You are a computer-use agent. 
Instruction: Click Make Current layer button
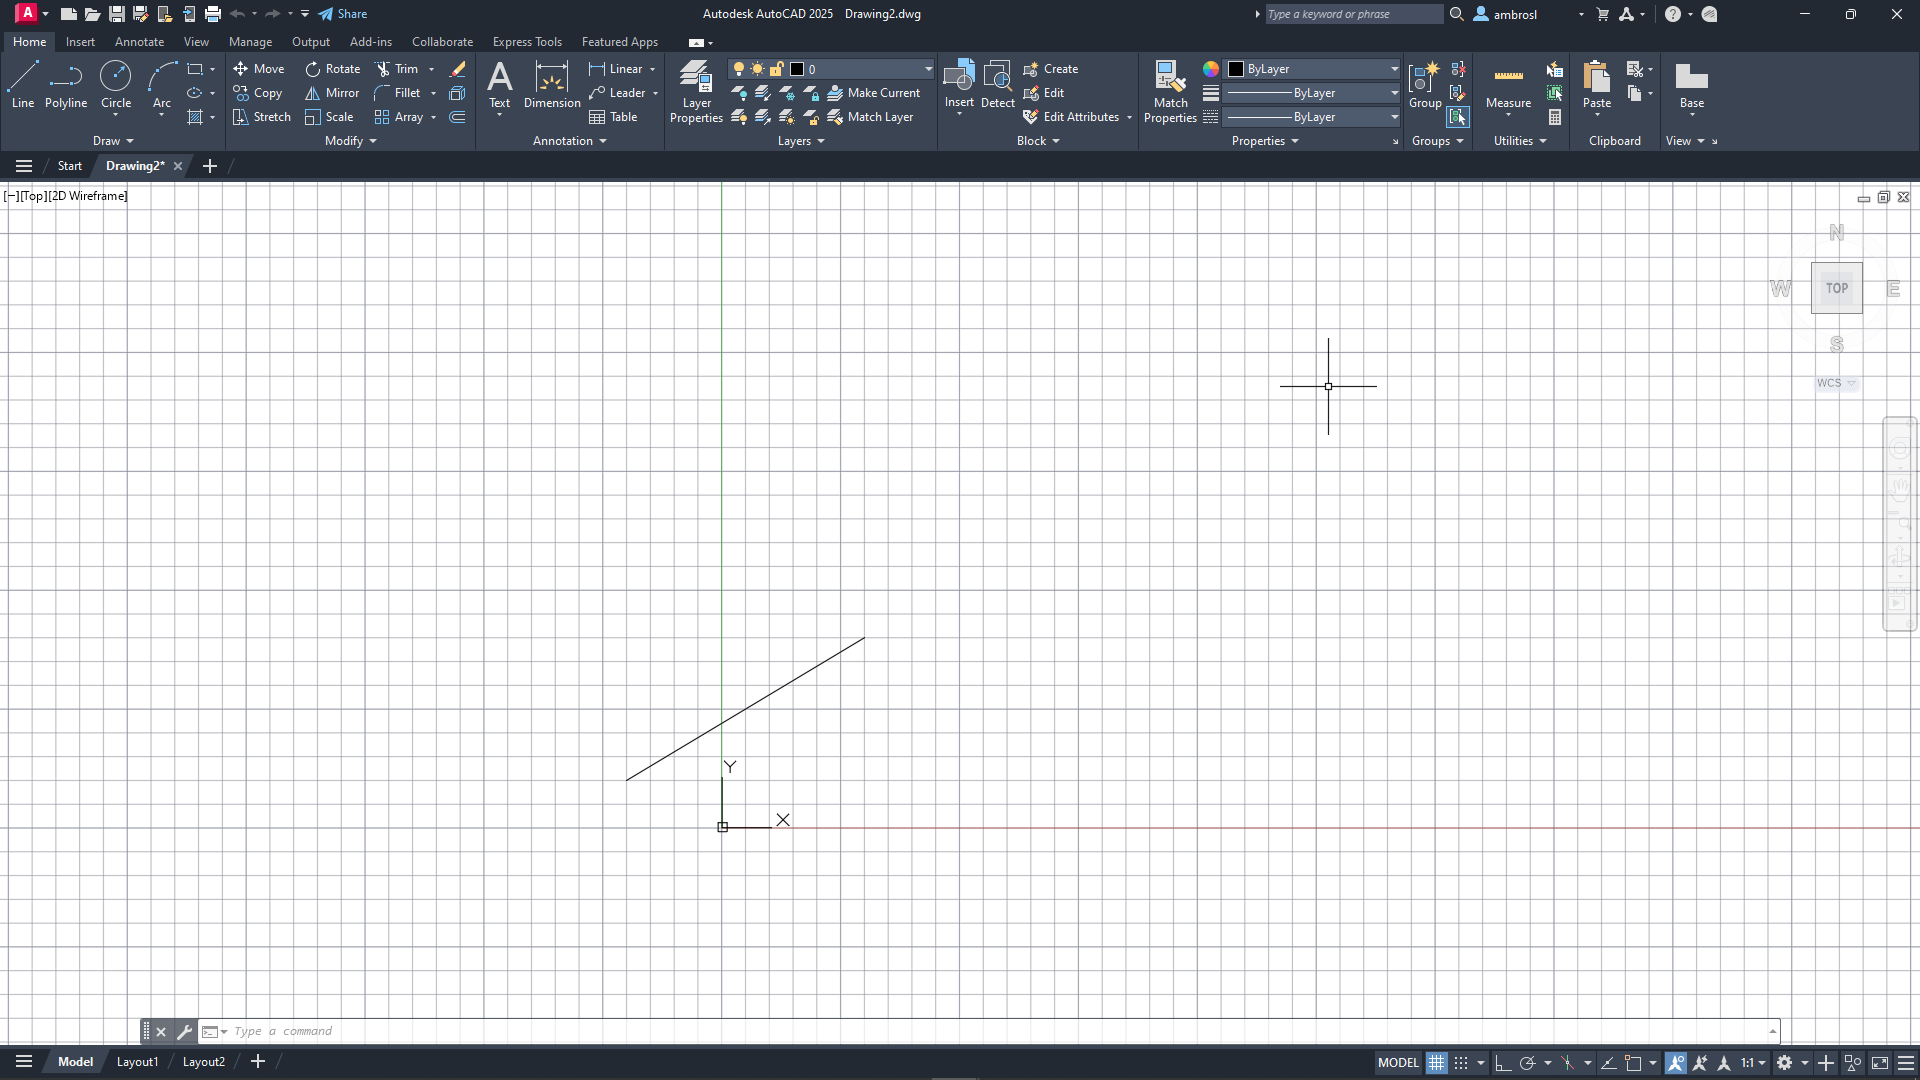(874, 93)
